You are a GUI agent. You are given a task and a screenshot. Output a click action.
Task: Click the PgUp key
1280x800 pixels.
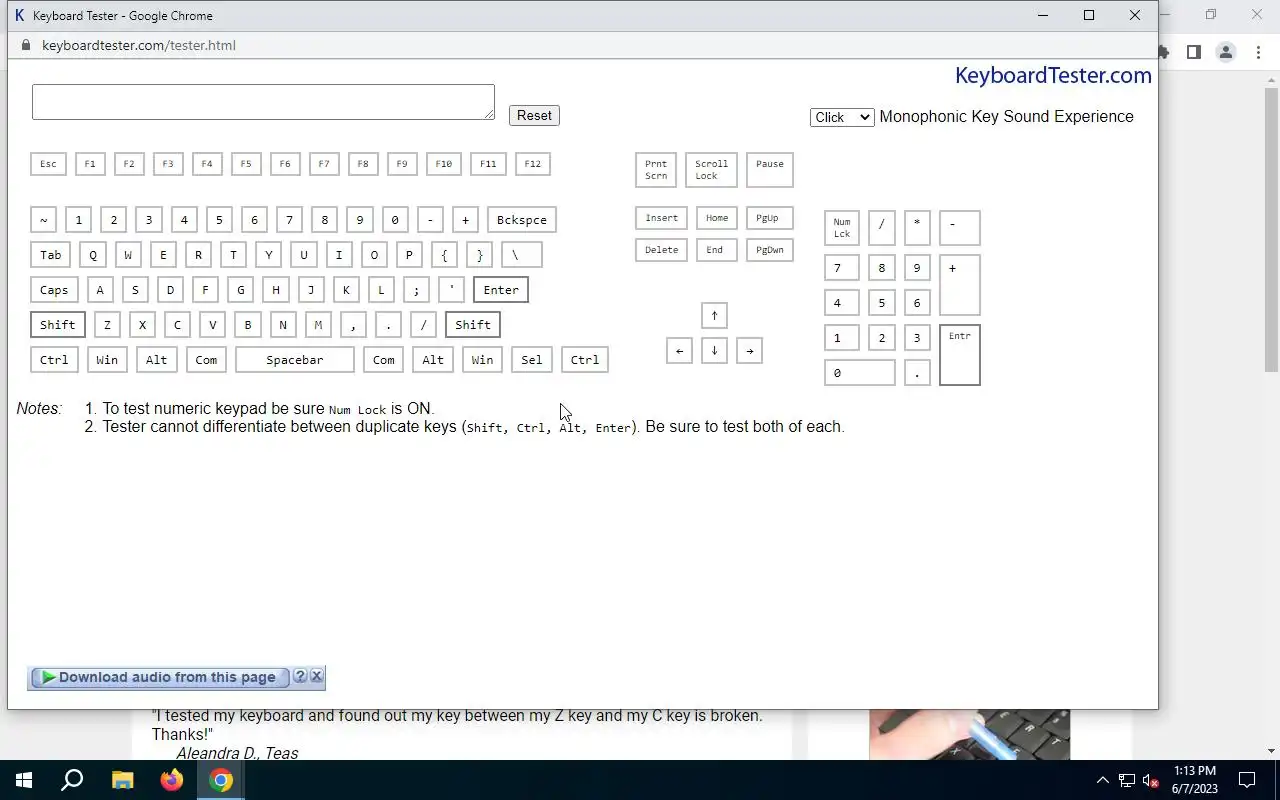(769, 218)
